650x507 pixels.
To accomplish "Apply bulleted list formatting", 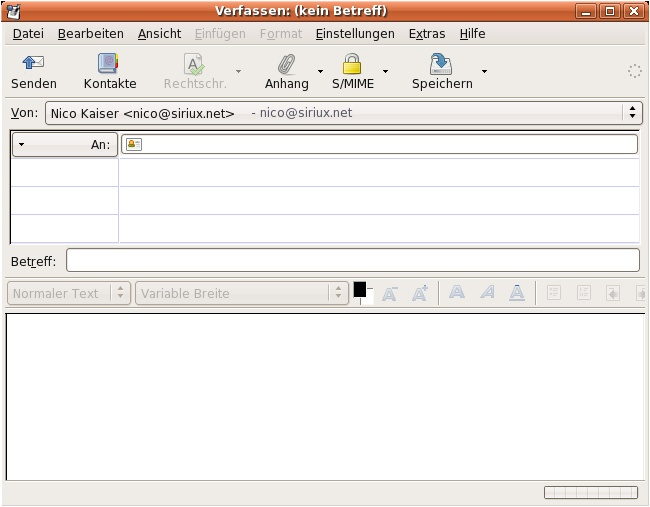I will pos(554,293).
